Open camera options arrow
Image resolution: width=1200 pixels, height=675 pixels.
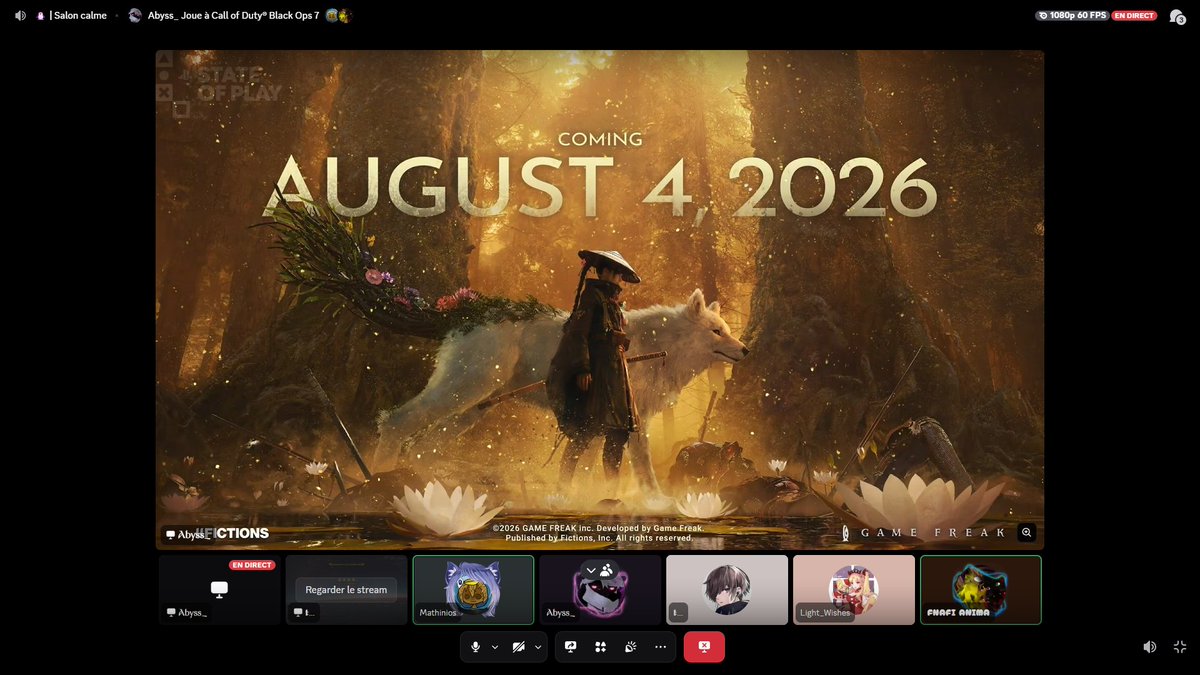[538, 647]
